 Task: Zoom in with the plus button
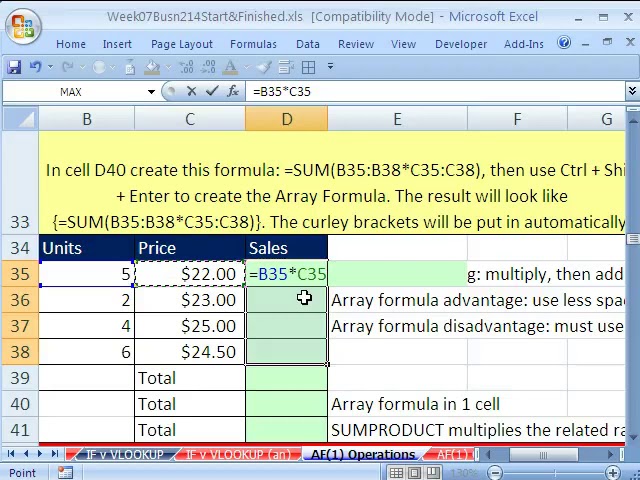[x=613, y=473]
